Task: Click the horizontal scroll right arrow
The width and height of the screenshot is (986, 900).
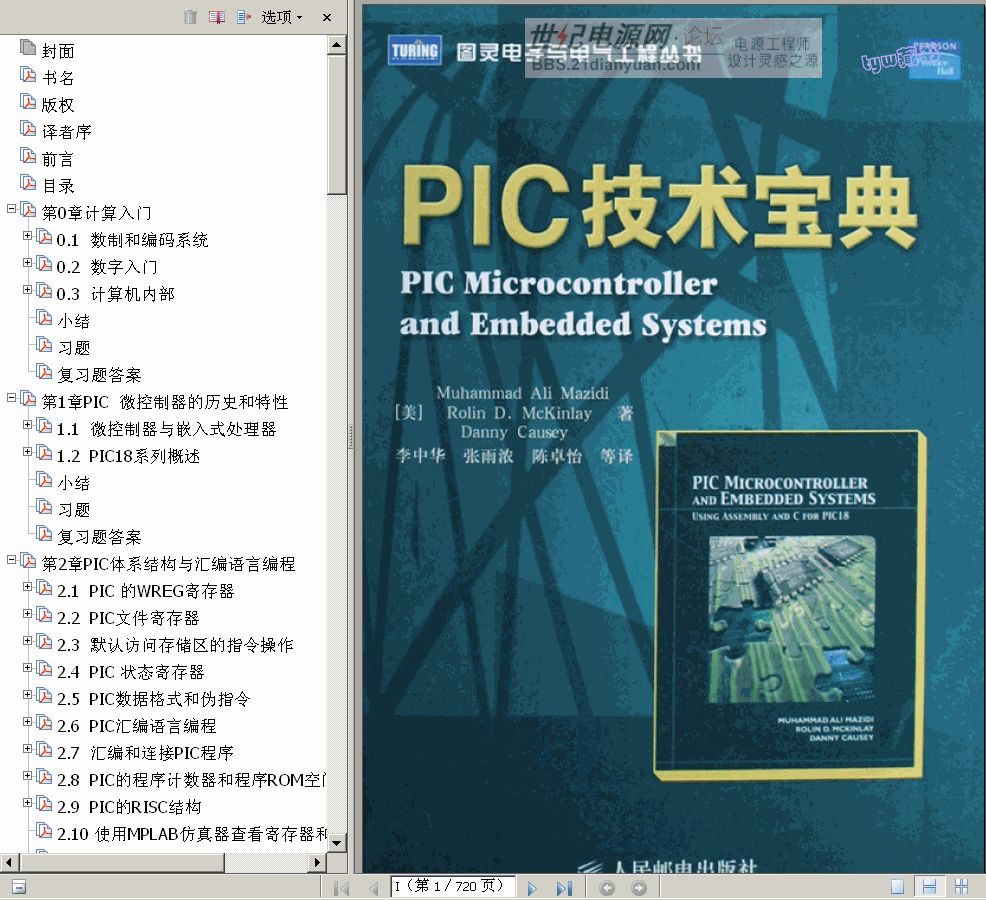Action: (317, 862)
